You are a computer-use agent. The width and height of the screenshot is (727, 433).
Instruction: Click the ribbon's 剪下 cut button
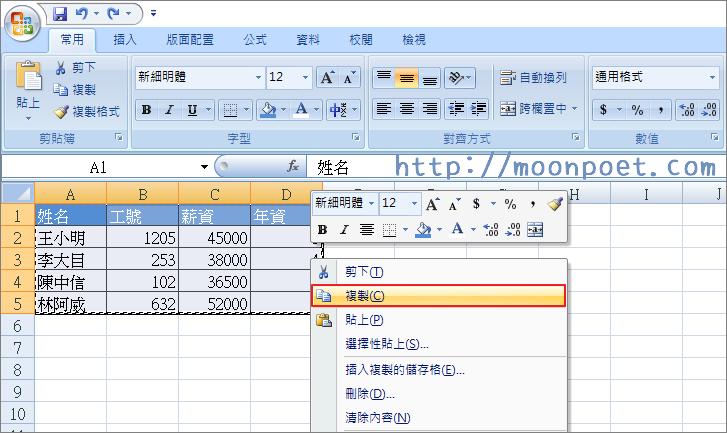click(76, 68)
